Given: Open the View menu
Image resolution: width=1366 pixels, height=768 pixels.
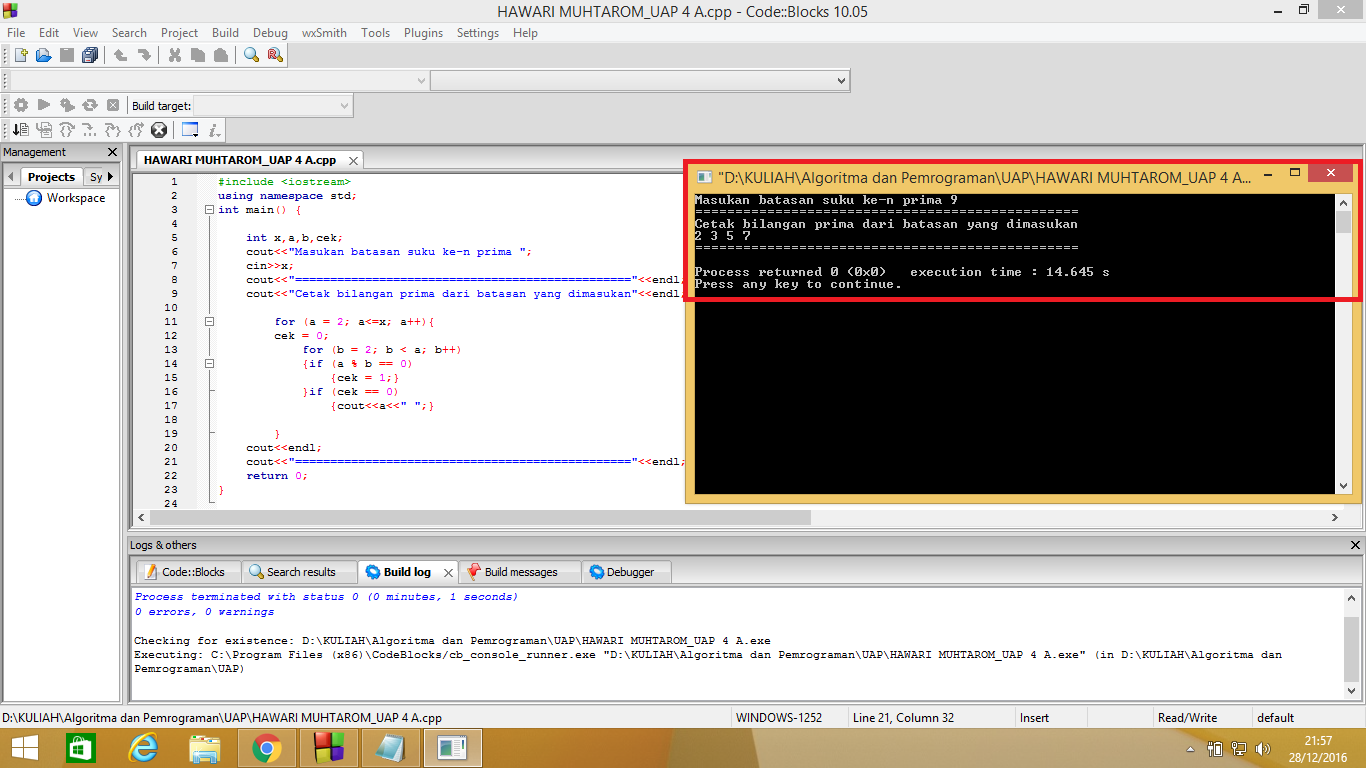Looking at the screenshot, I should pos(86,33).
